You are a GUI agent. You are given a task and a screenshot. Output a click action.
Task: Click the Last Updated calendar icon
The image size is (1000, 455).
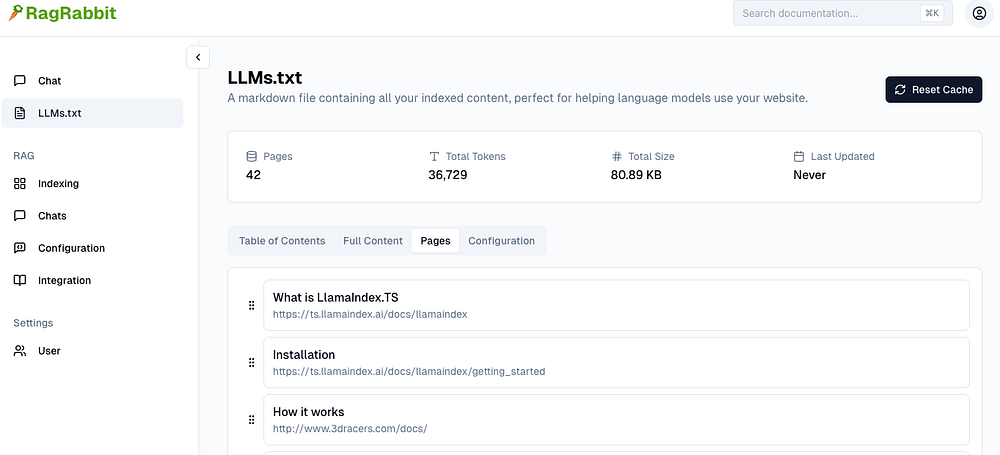tap(798, 156)
